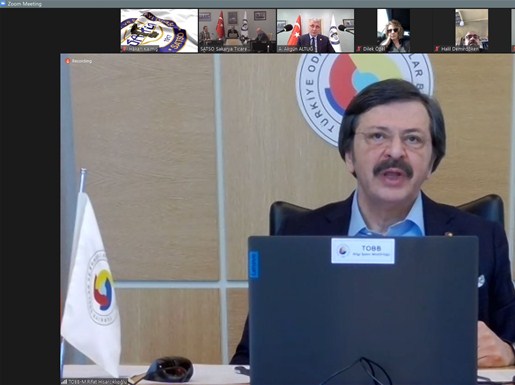This screenshot has width=515, height=385.
Task: Click the Dilek name label text
Action: pos(374,49)
